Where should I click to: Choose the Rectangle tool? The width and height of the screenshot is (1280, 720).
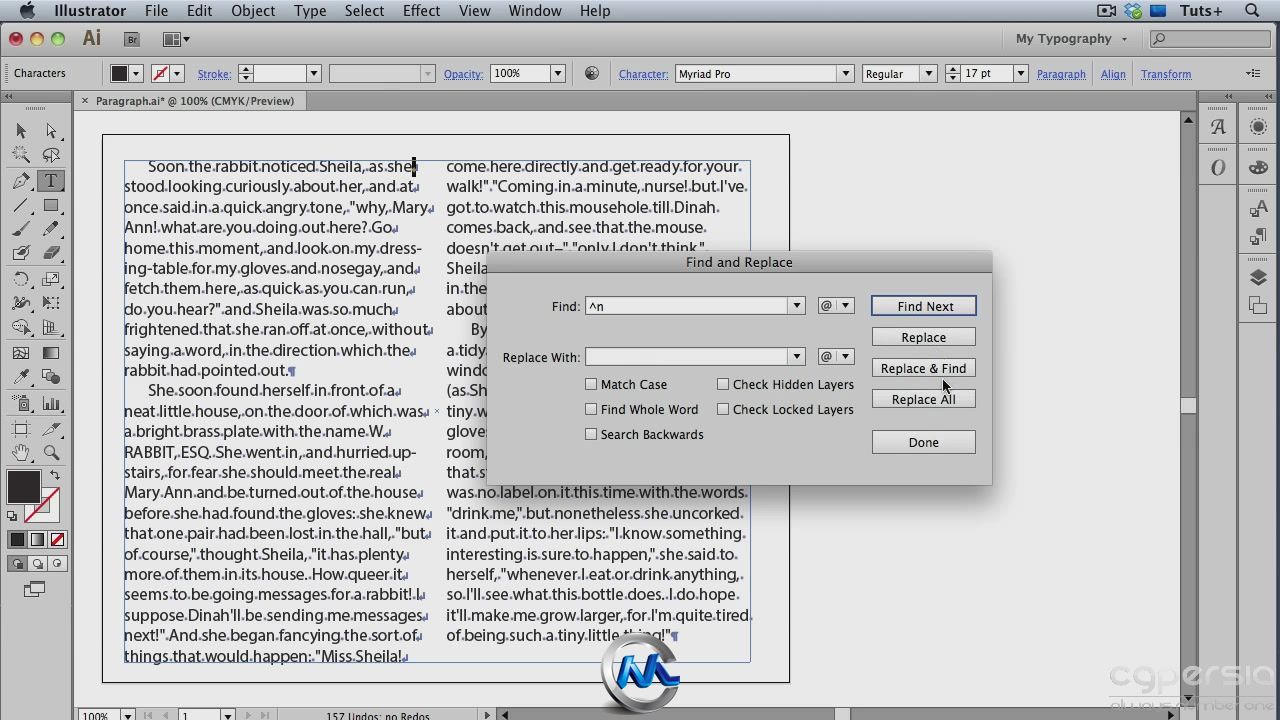[x=51, y=205]
